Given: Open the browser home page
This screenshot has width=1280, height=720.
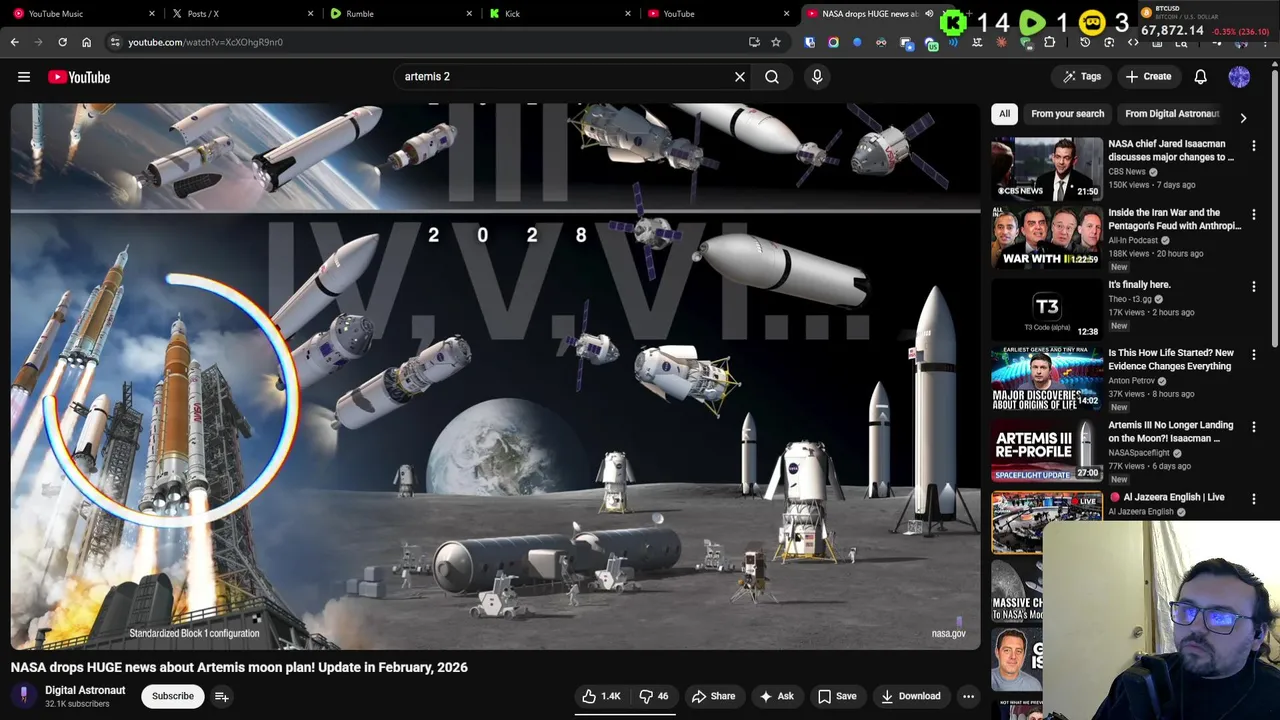Looking at the screenshot, I should click(86, 42).
